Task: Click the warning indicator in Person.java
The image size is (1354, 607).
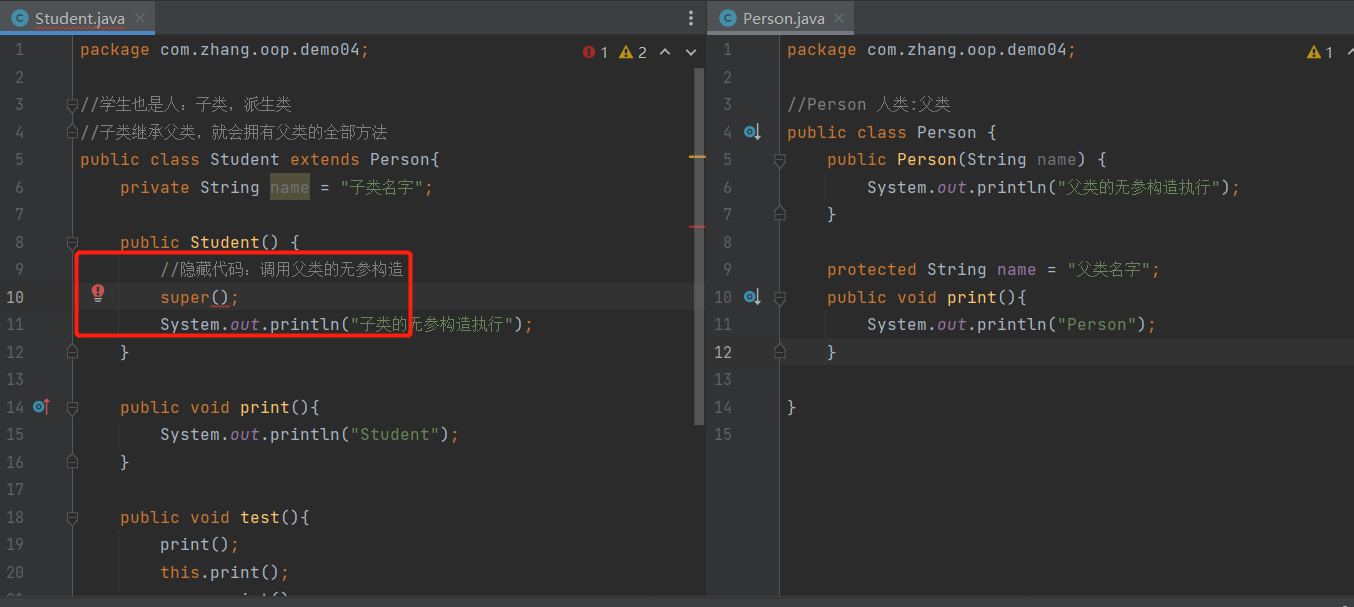Action: (x=1320, y=52)
